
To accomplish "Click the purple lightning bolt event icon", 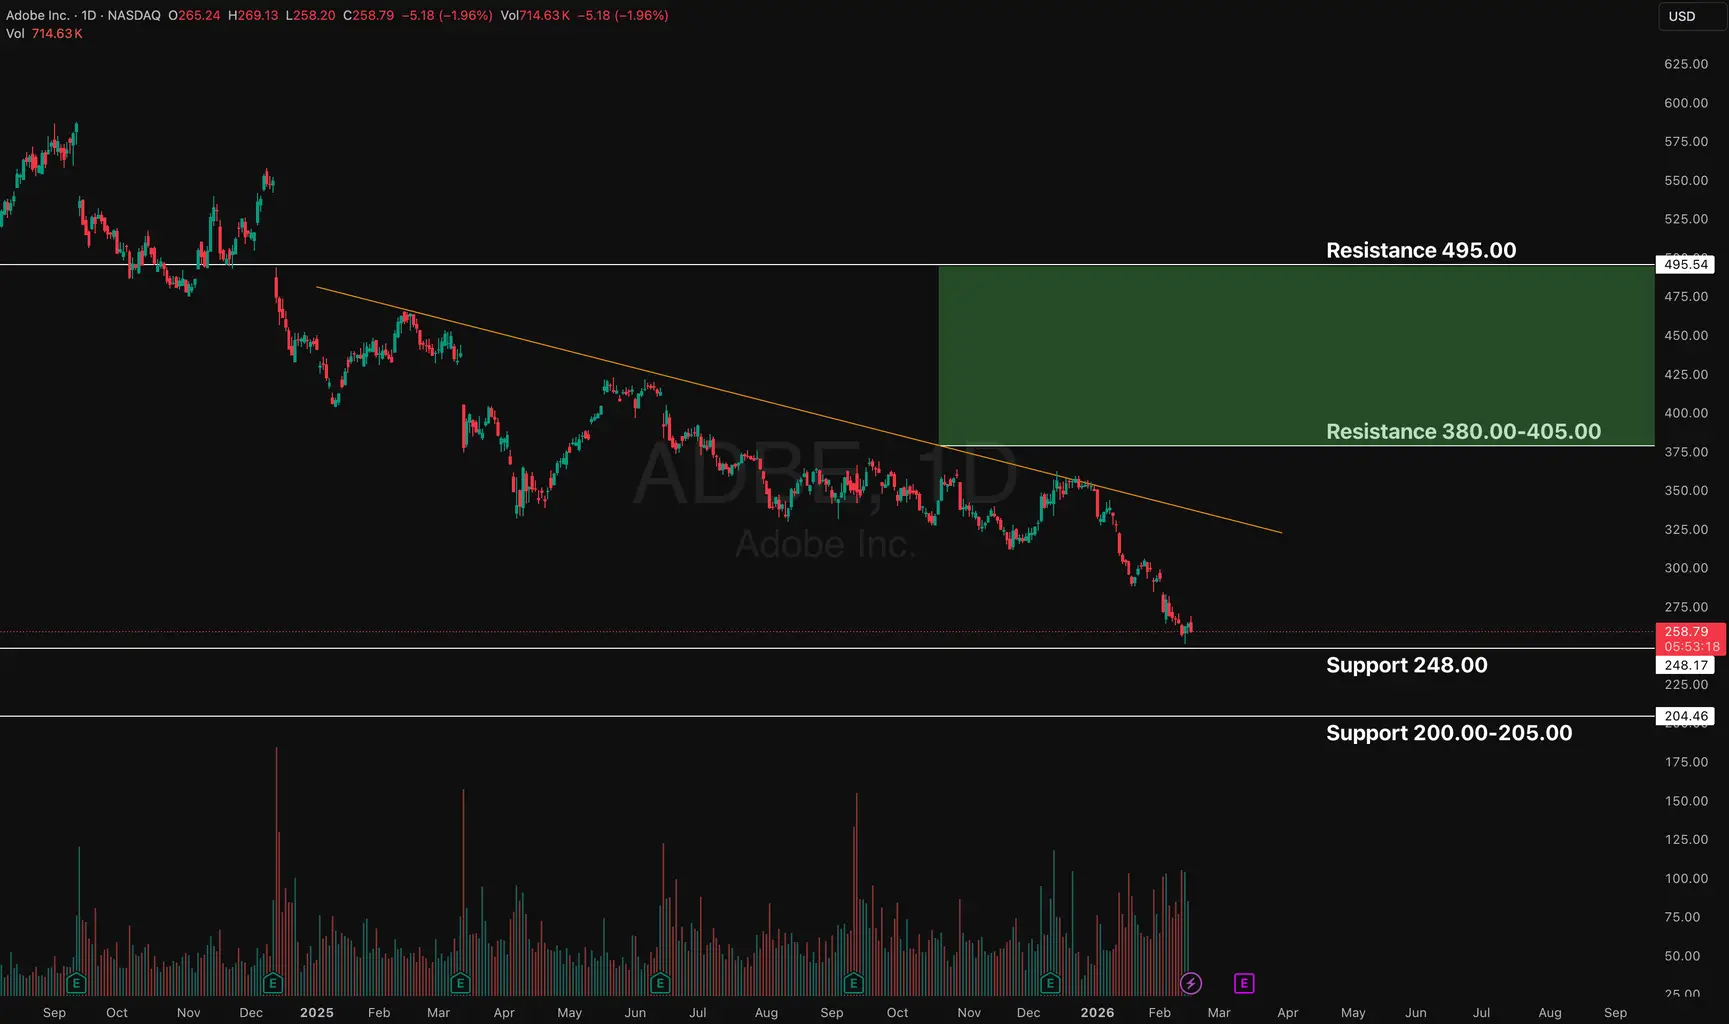I will pyautogui.click(x=1190, y=983).
